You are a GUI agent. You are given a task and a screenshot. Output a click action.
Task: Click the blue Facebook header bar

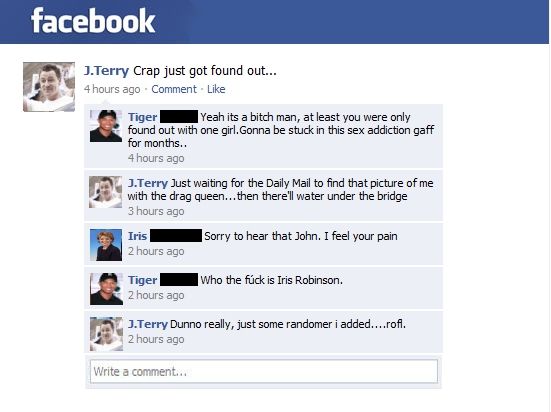pyautogui.click(x=274, y=22)
